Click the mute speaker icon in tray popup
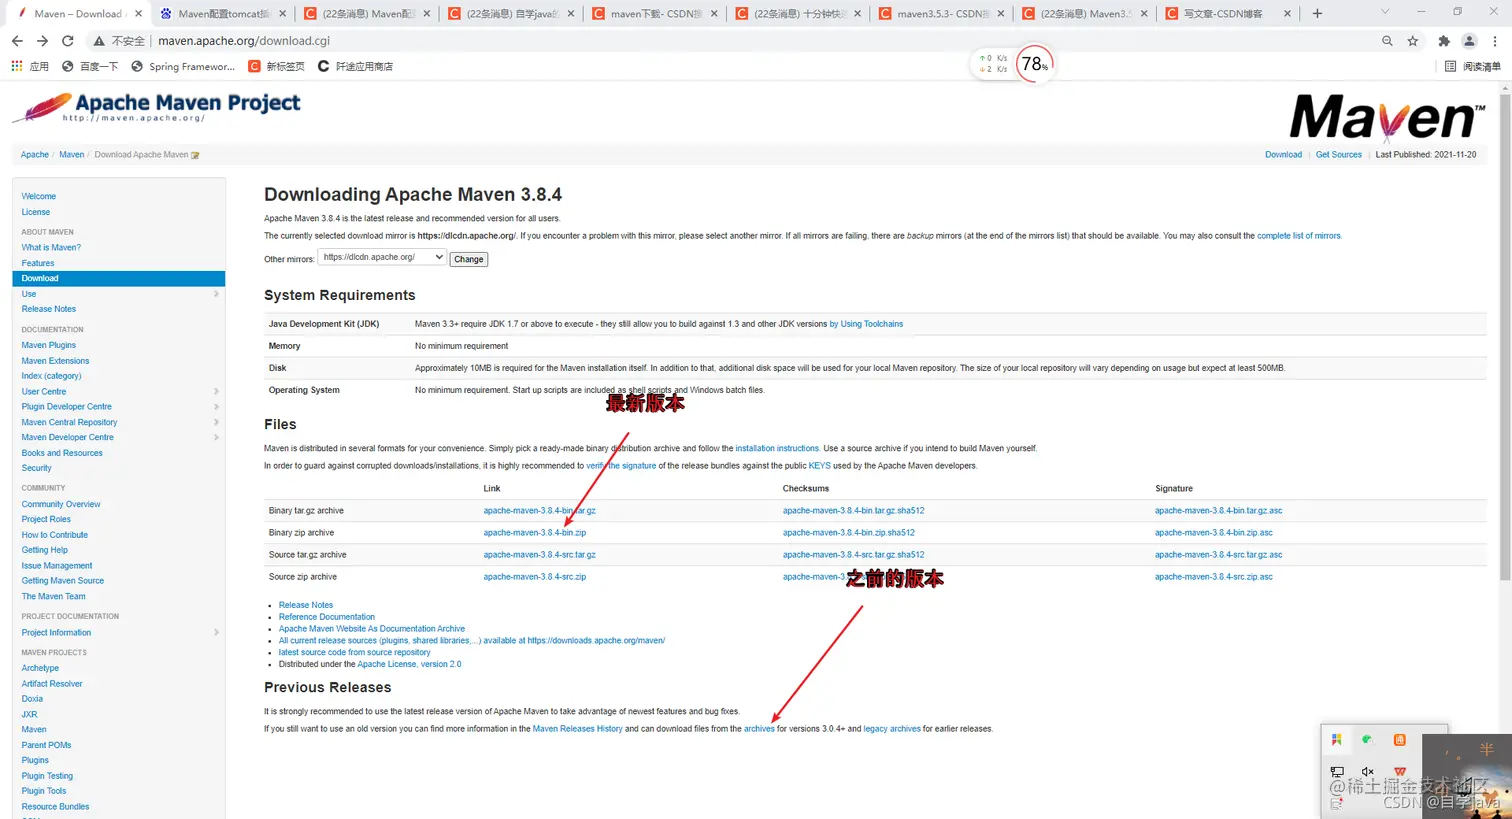 click(x=1367, y=771)
